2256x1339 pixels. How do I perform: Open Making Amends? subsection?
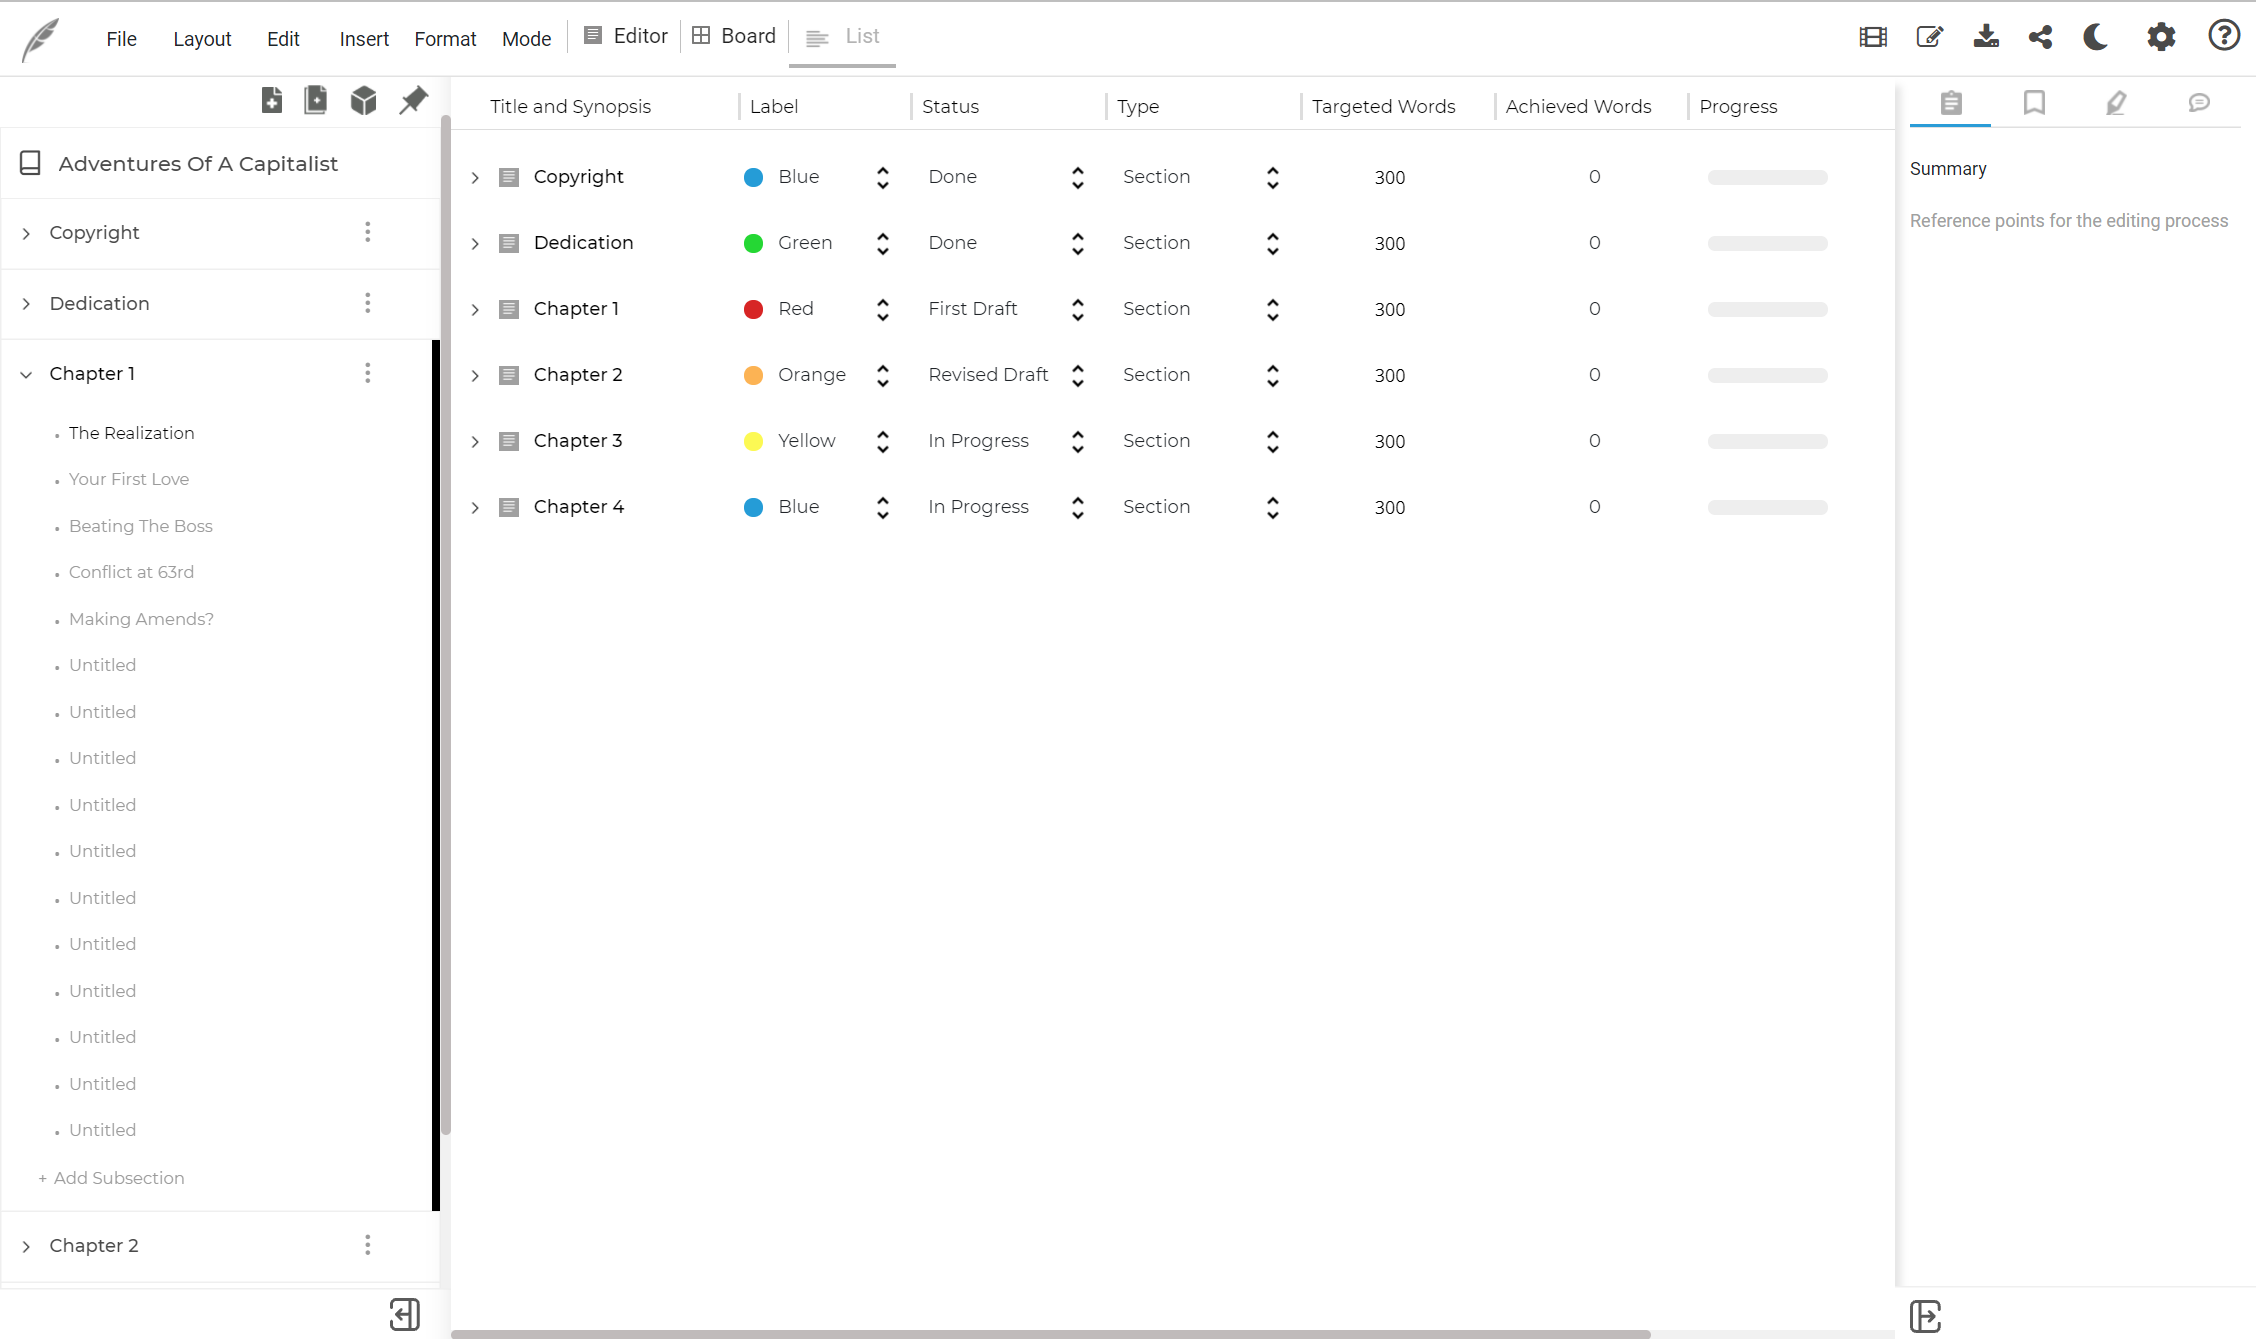(141, 619)
